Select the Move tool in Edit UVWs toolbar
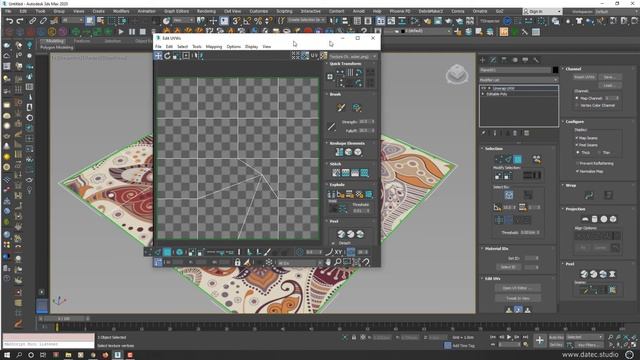The height and width of the screenshot is (360, 640). tap(158, 56)
